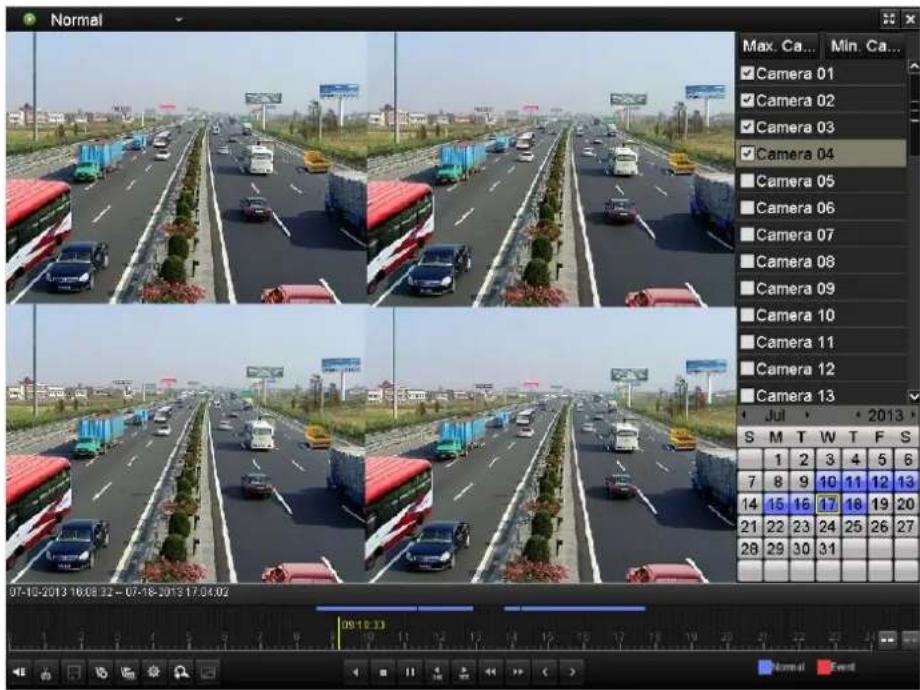Pause the current playback
Screen dimensions: 920x690
(x=410, y=672)
